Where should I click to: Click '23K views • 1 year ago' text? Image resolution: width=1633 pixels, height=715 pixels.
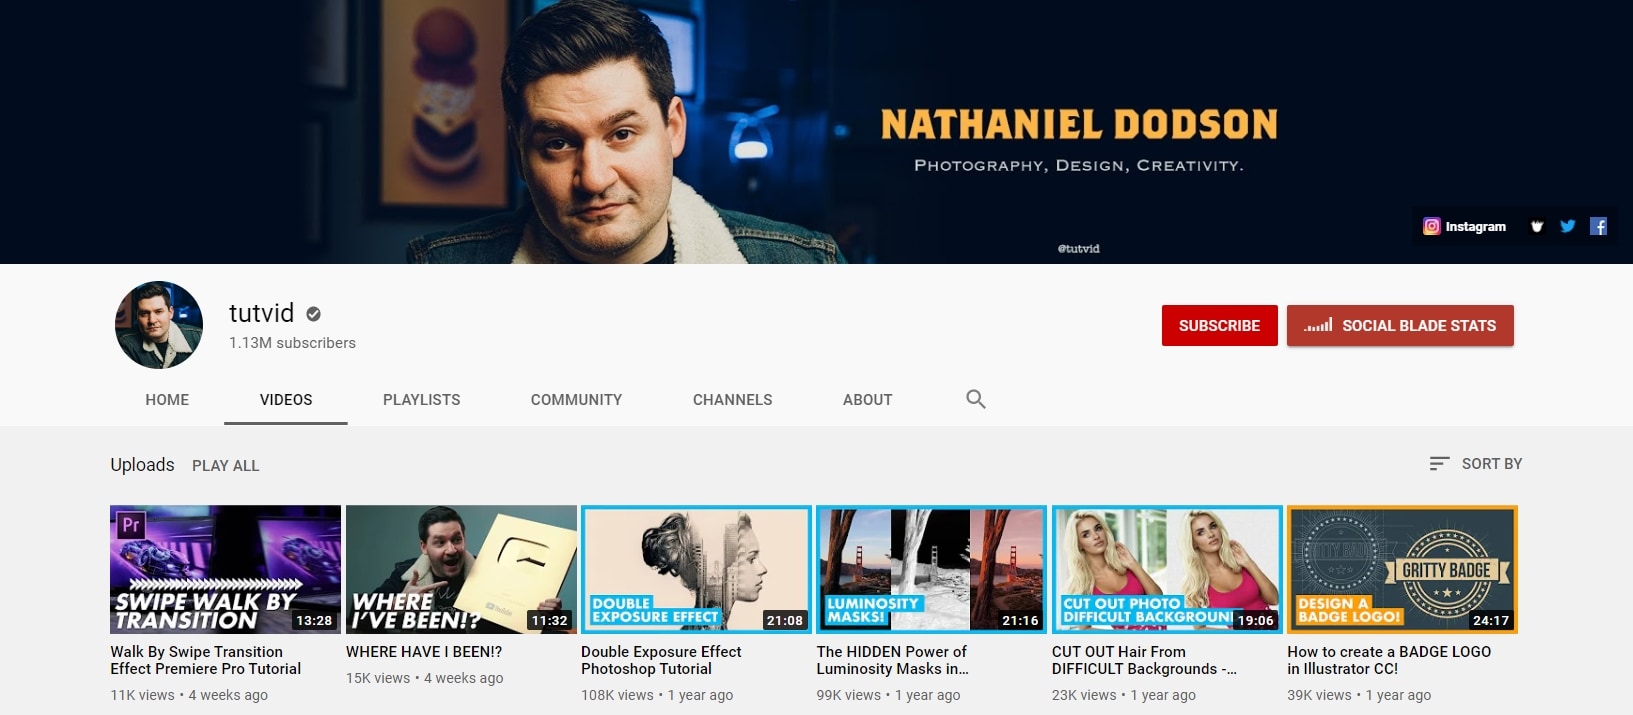click(1124, 695)
